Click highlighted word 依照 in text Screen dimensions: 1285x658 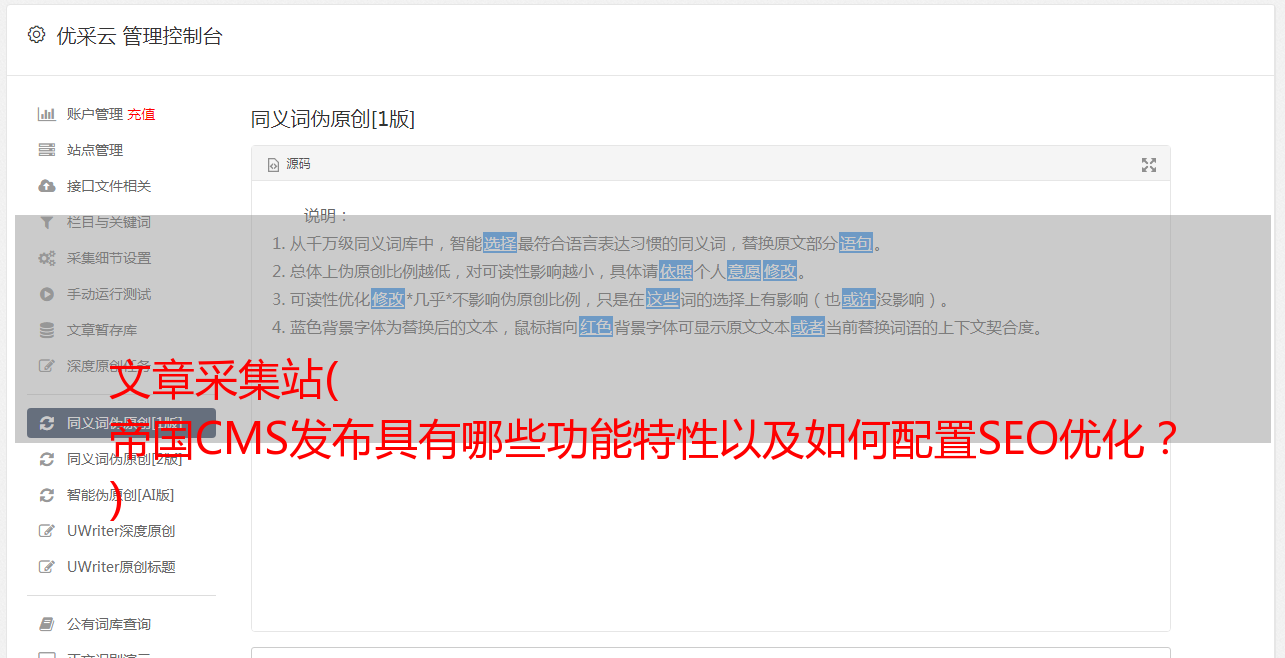[x=676, y=271]
